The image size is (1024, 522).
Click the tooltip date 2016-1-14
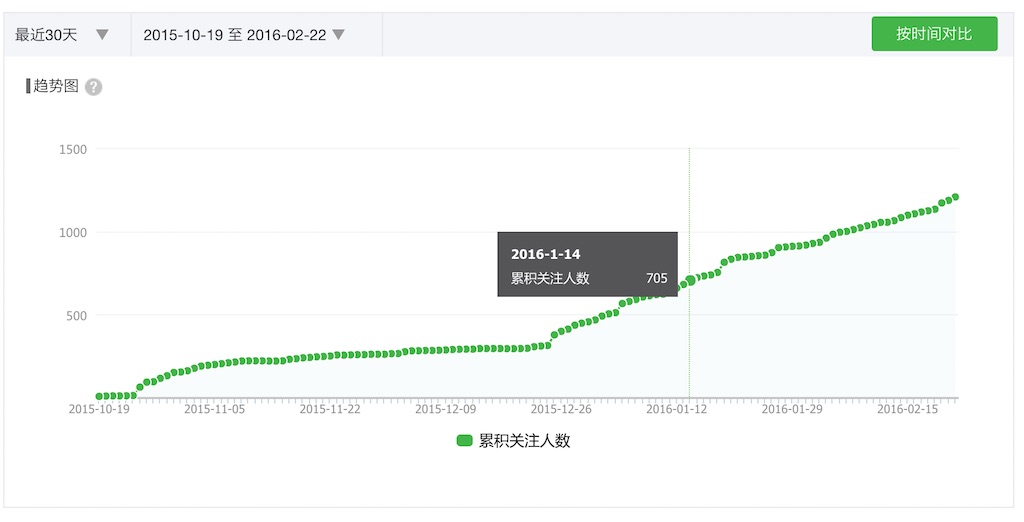coord(545,254)
